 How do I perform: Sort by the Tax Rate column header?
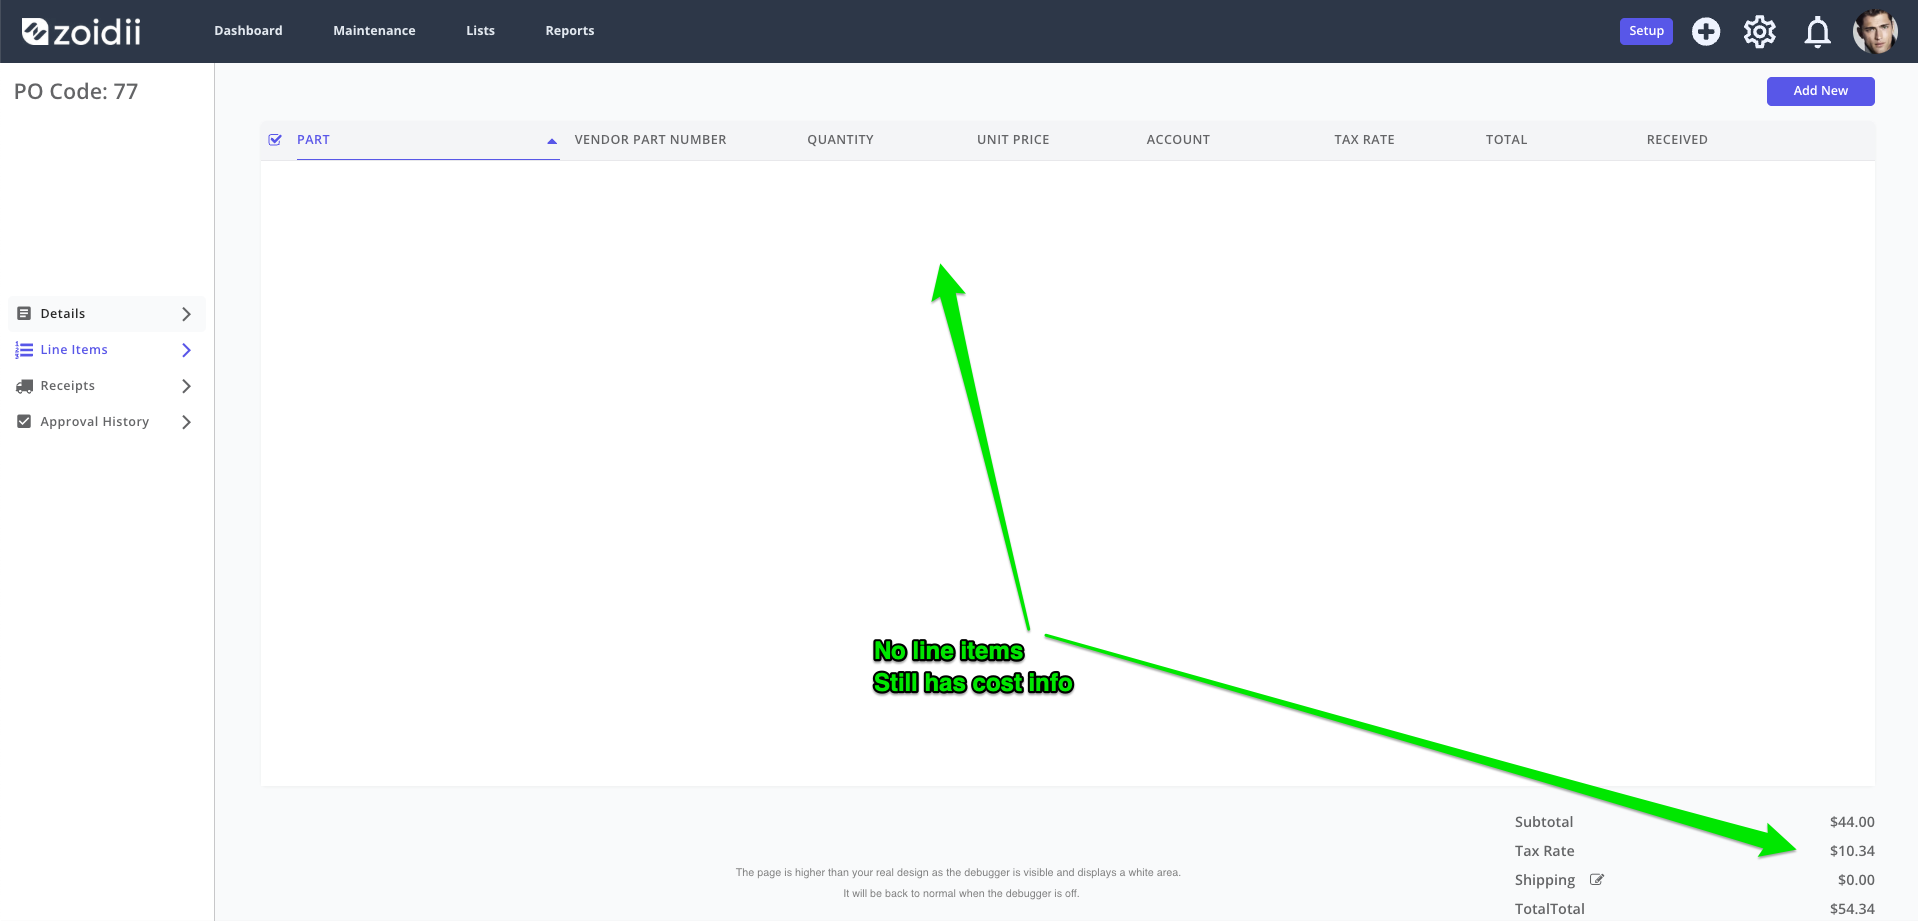(1364, 140)
